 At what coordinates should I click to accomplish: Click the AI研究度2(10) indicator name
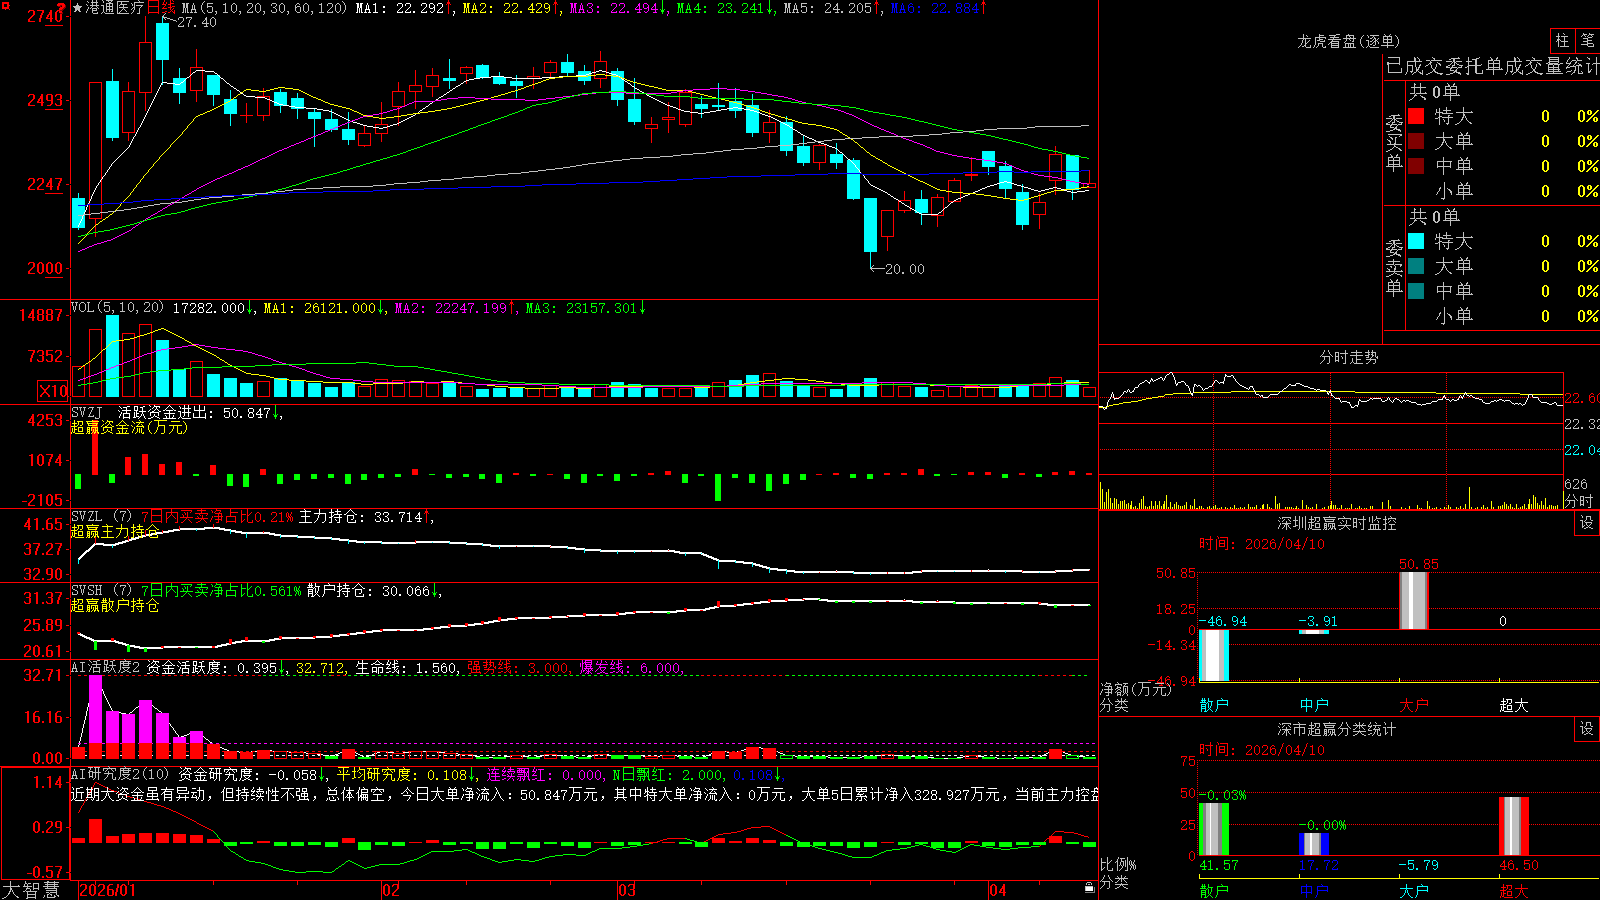(x=120, y=774)
